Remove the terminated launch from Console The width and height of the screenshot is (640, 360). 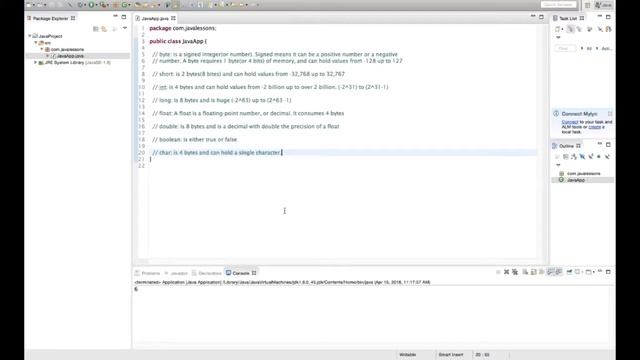pos(507,272)
